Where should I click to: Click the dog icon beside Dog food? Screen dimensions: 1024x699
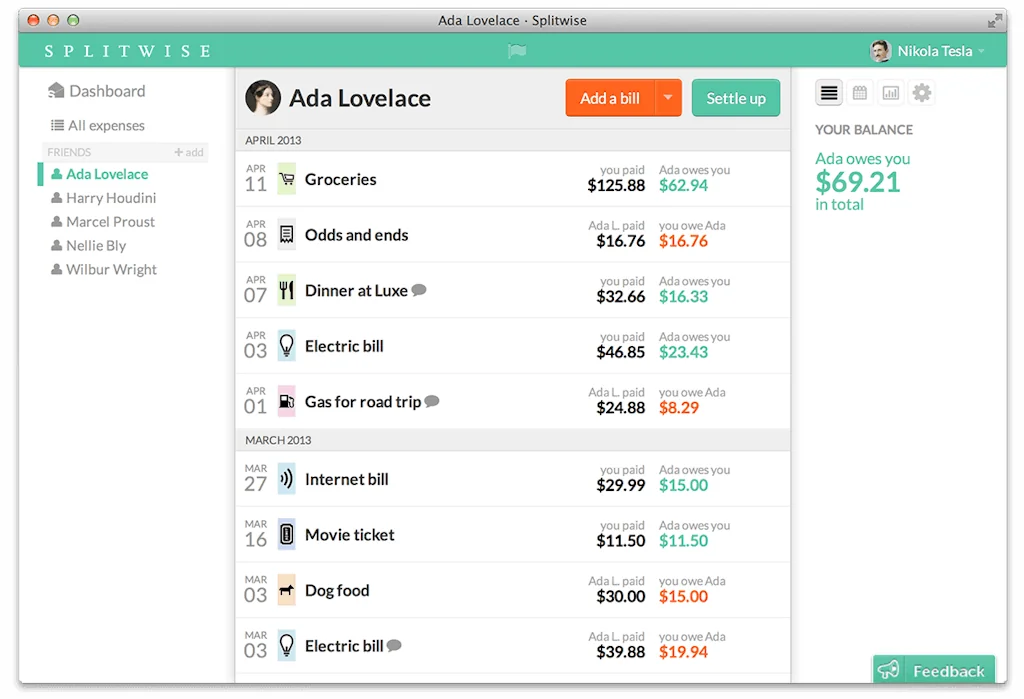[286, 591]
